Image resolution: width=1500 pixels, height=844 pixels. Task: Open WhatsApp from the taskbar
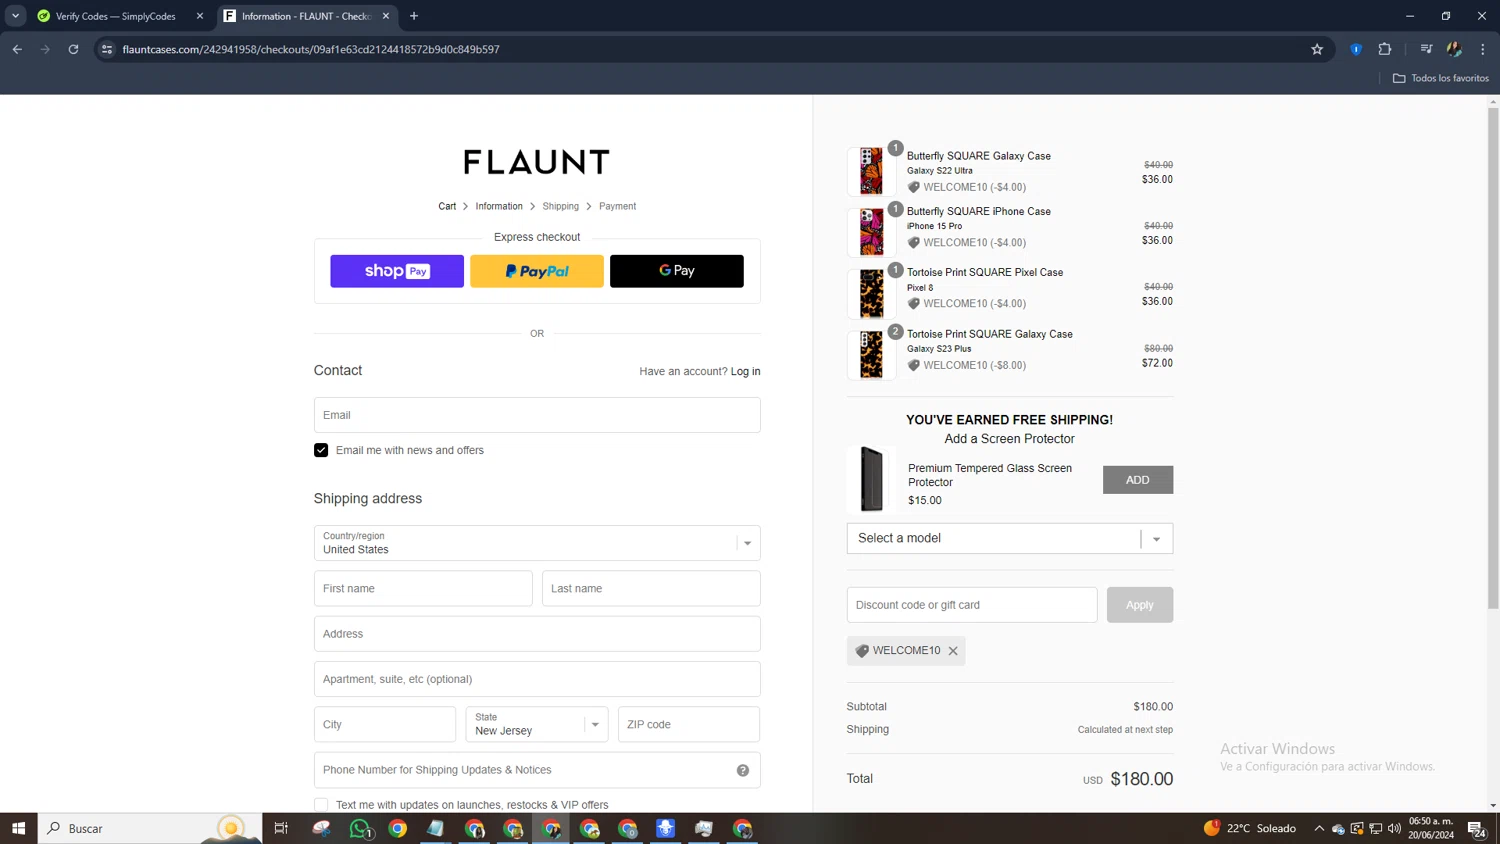pyautogui.click(x=360, y=828)
